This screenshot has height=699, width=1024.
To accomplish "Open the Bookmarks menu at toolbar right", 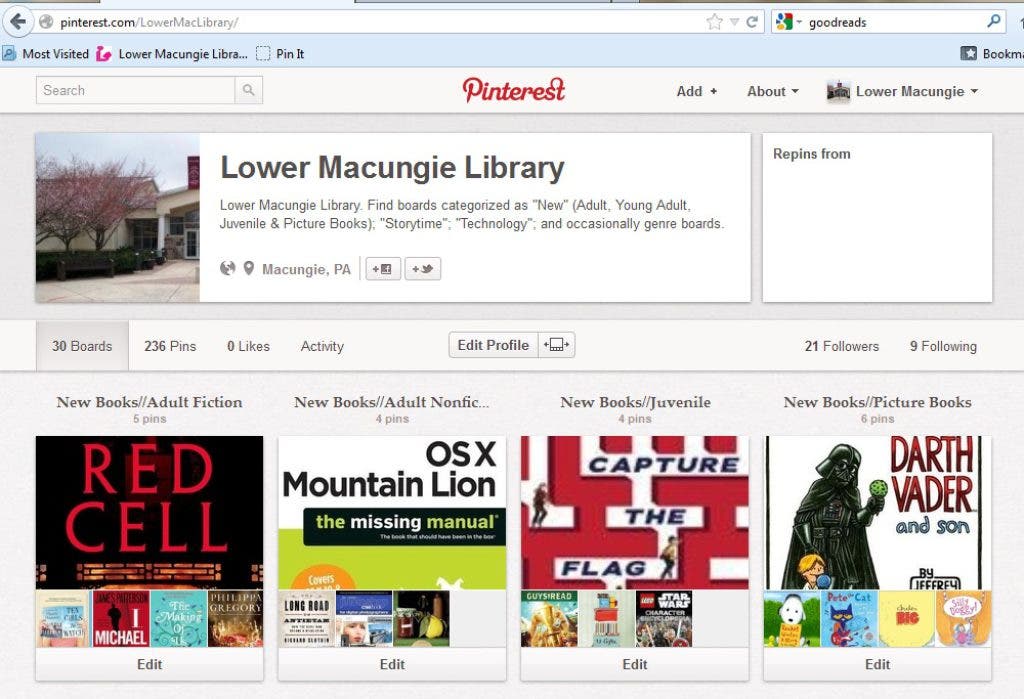I will click(x=992, y=54).
